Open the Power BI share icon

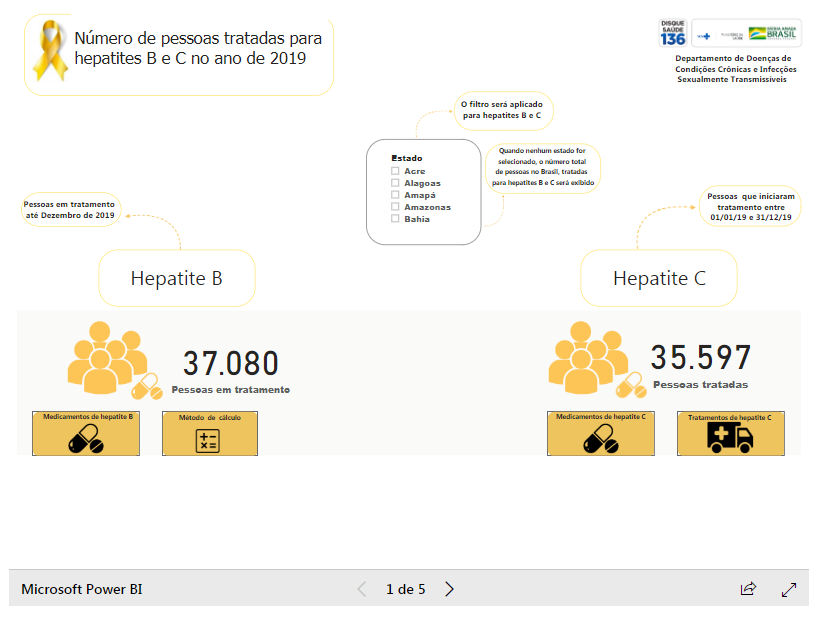point(748,589)
